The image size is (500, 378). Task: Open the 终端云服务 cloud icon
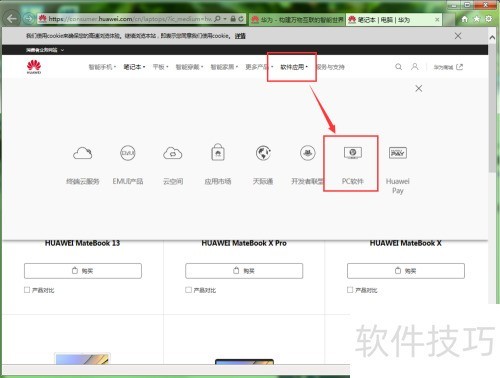point(83,153)
